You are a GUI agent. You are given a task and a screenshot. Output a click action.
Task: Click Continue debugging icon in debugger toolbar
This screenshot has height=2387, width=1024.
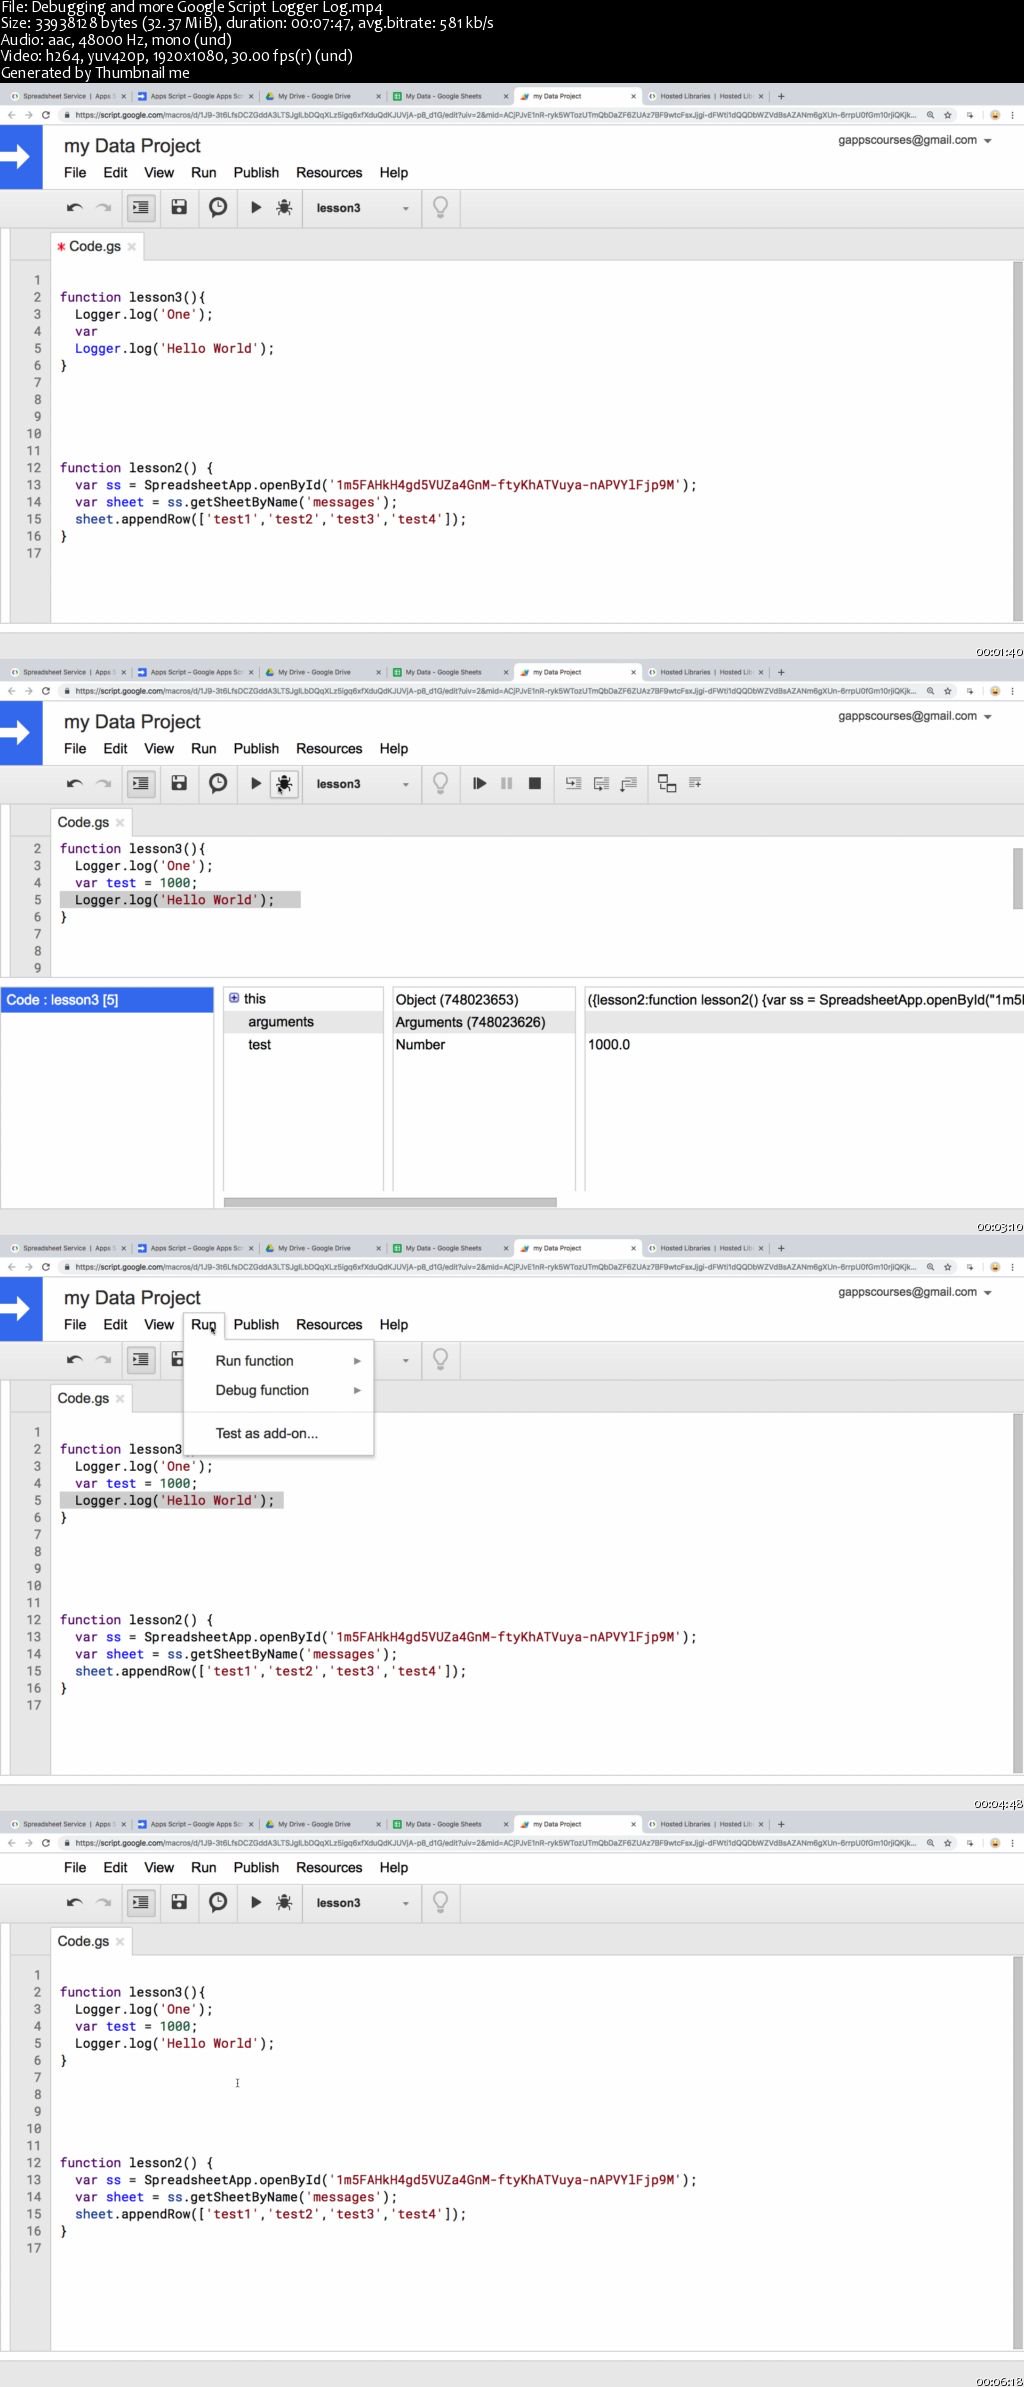(x=480, y=784)
